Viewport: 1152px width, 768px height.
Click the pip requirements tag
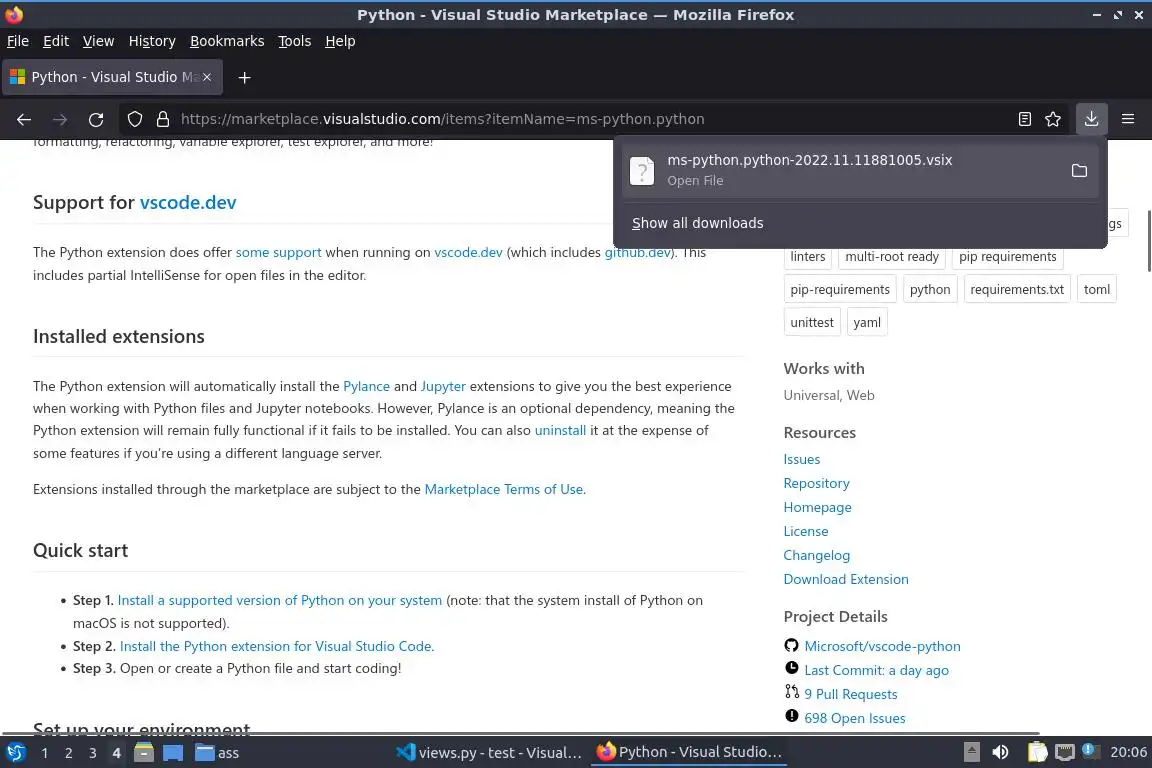click(1007, 256)
